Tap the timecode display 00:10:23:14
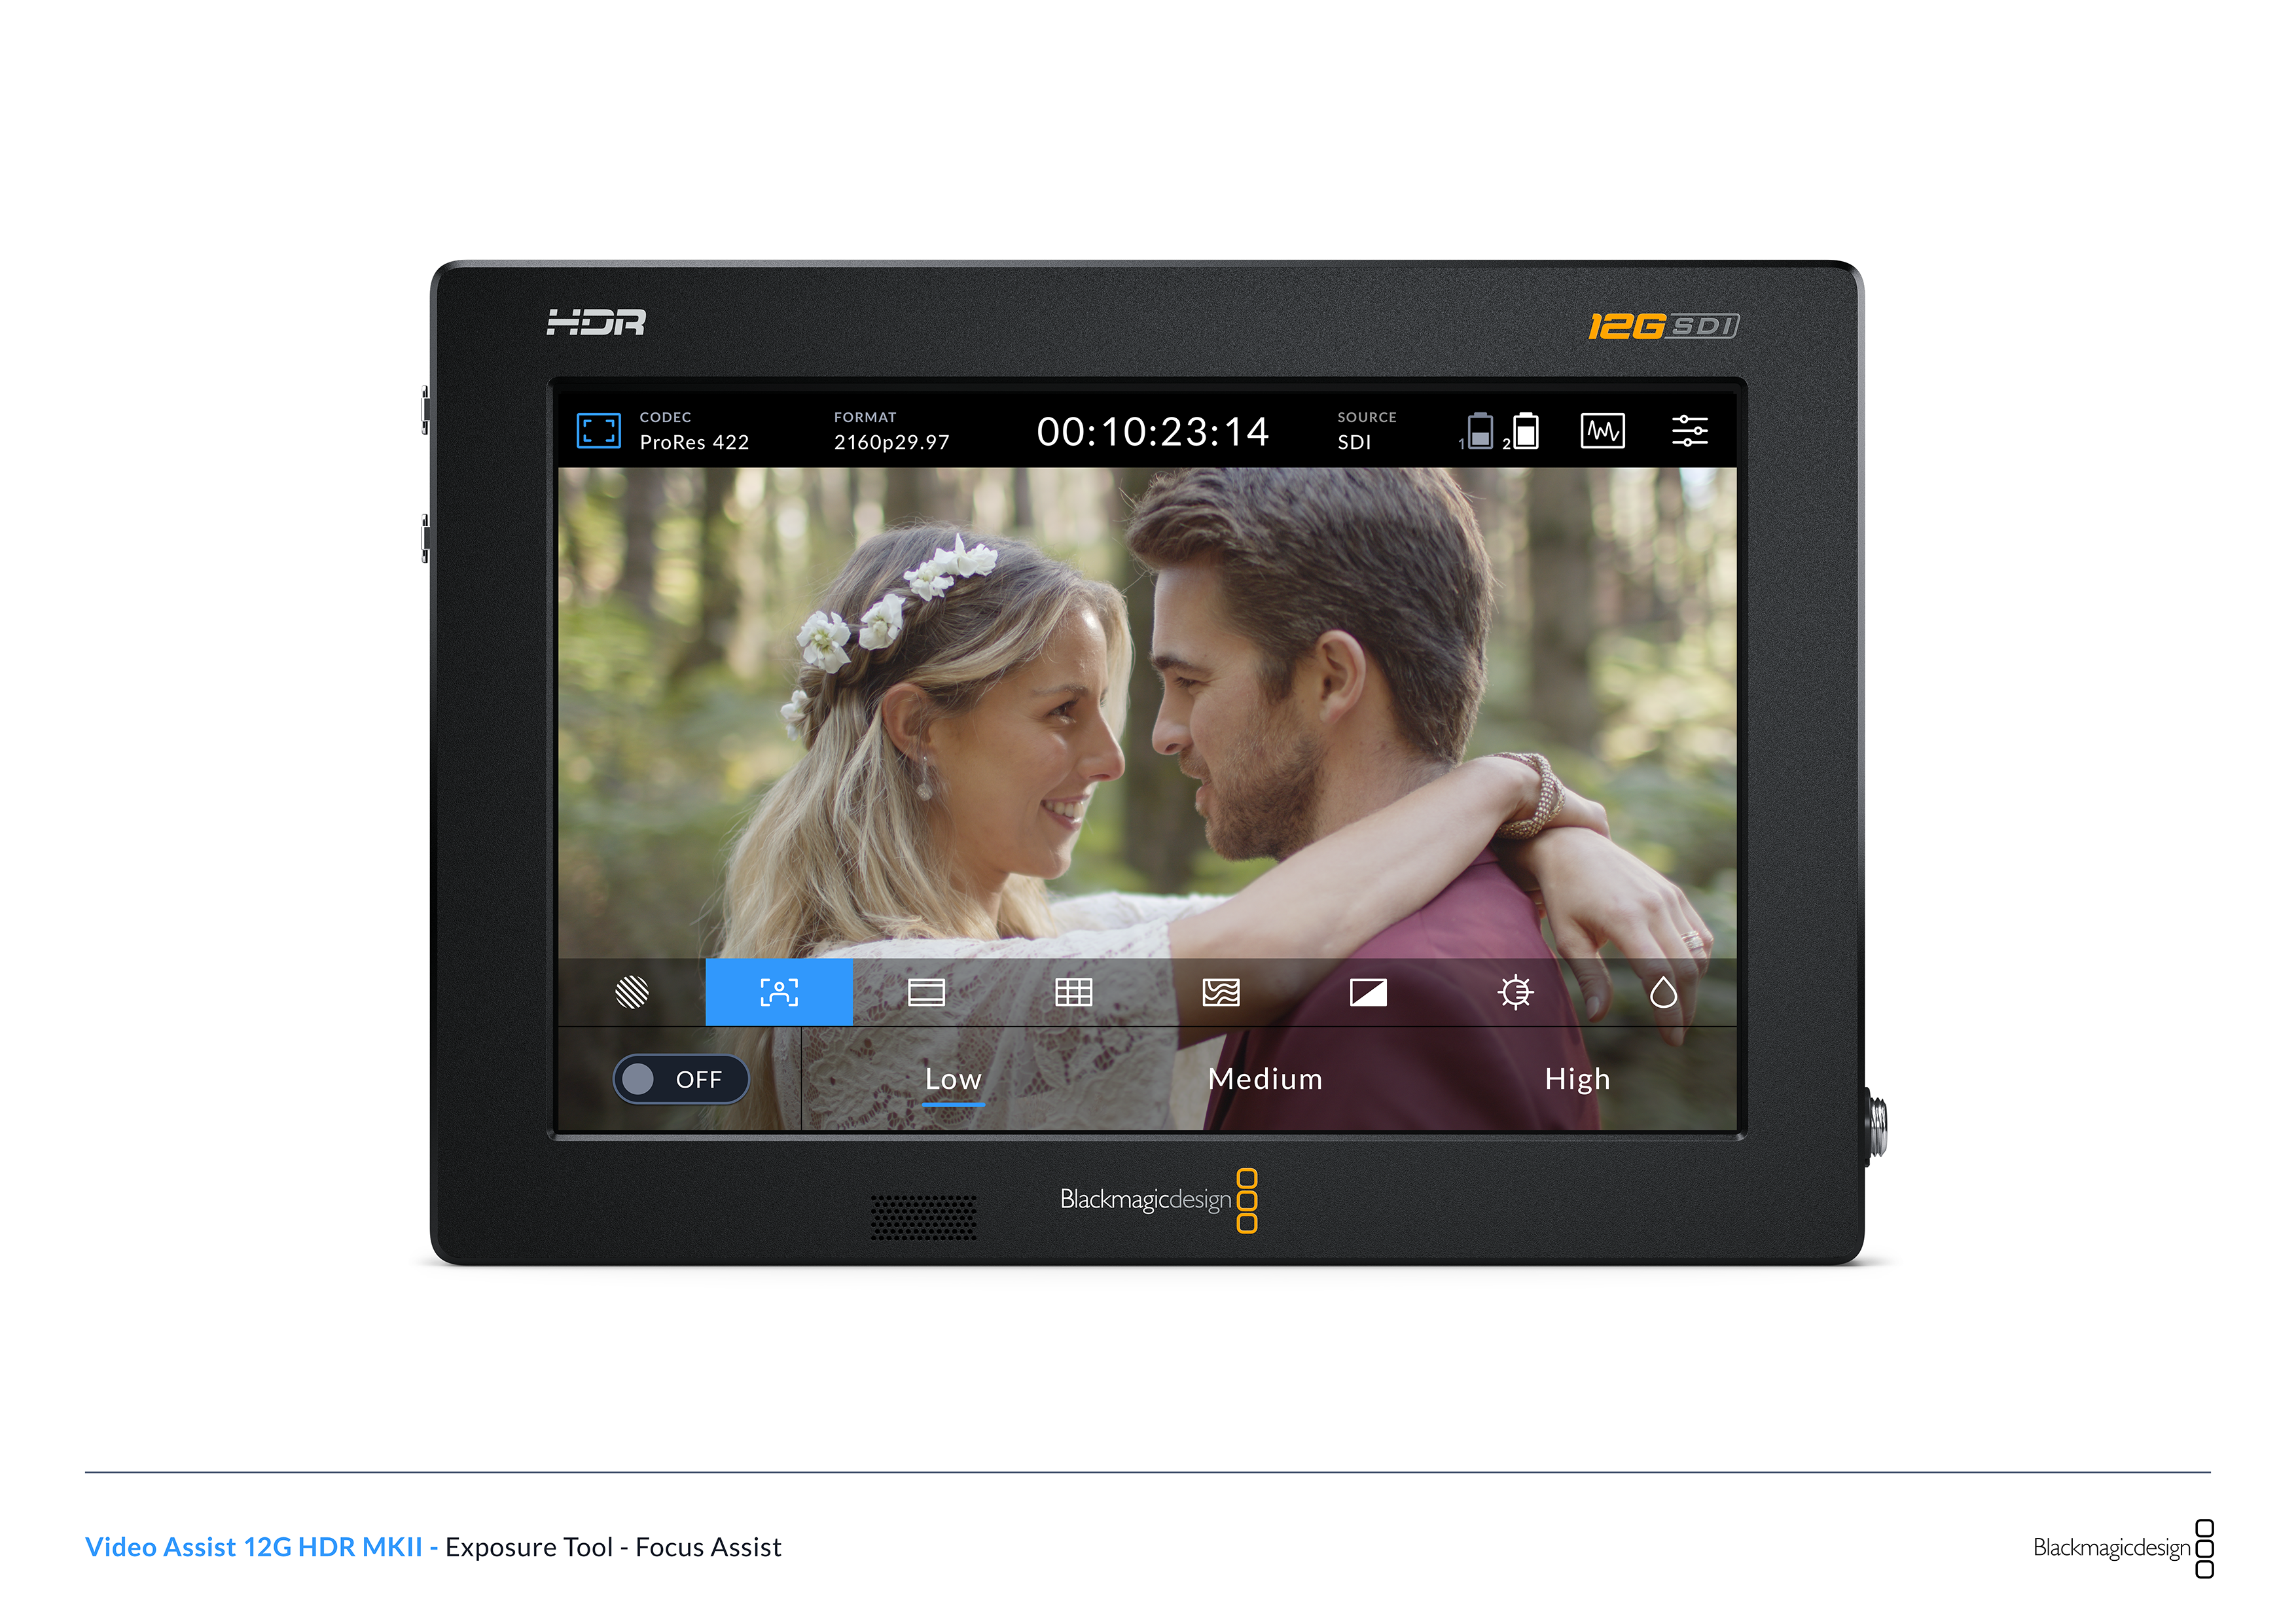2296x1623 pixels. point(1152,432)
